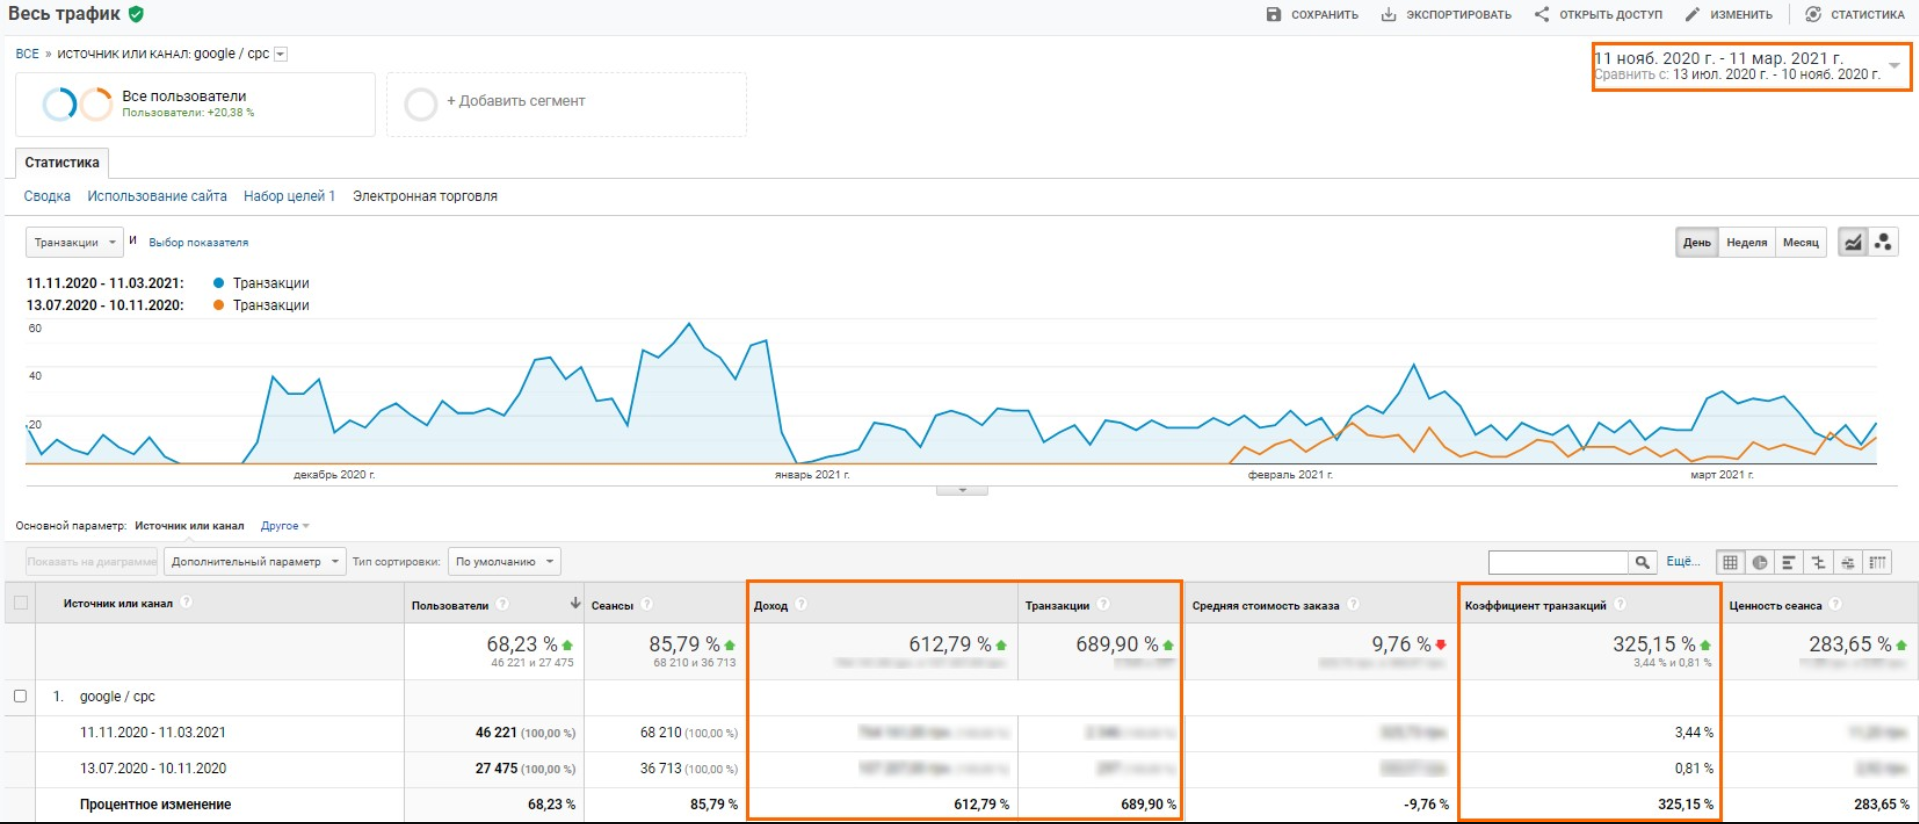This screenshot has width=1919, height=824.
Task: Click help icon next to Сеансы
Action: (x=647, y=604)
